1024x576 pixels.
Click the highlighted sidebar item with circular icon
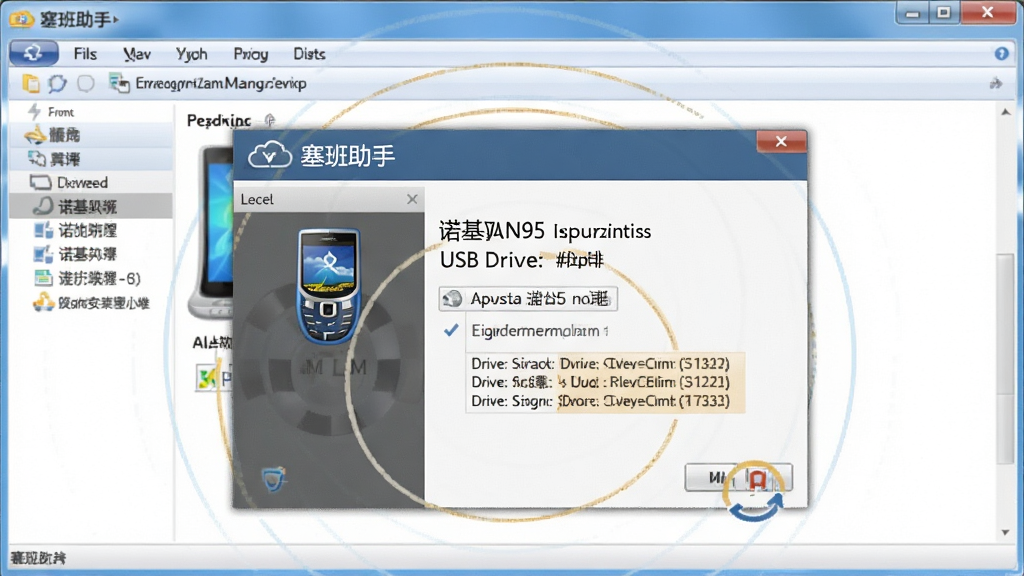click(91, 206)
